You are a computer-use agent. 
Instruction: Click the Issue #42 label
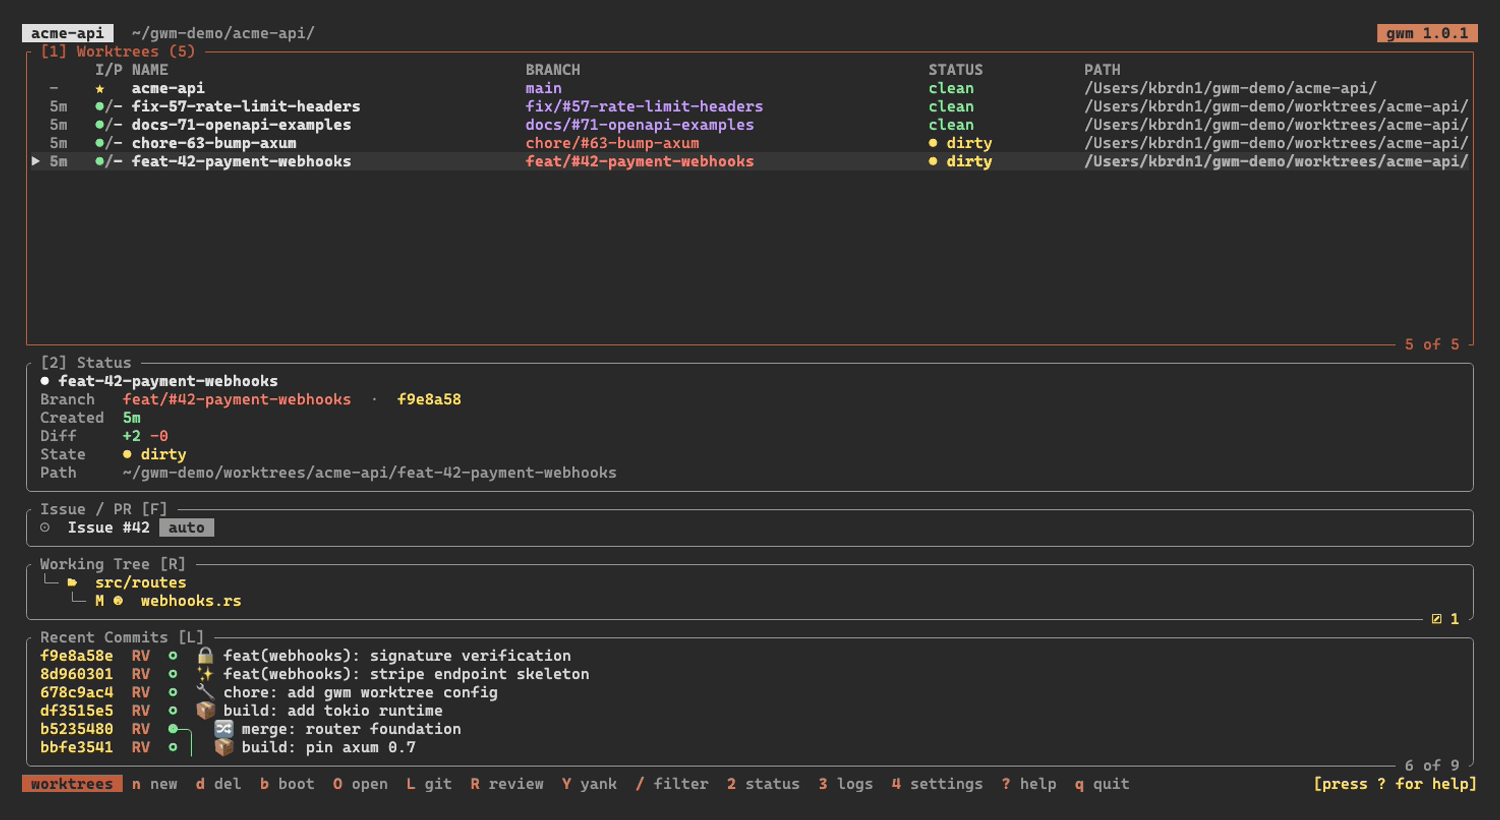click(x=109, y=528)
